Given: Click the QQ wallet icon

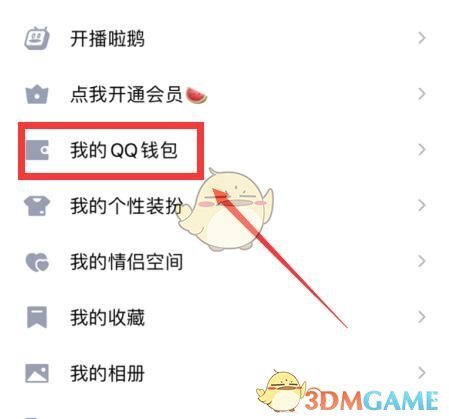Looking at the screenshot, I should pyautogui.click(x=37, y=150).
